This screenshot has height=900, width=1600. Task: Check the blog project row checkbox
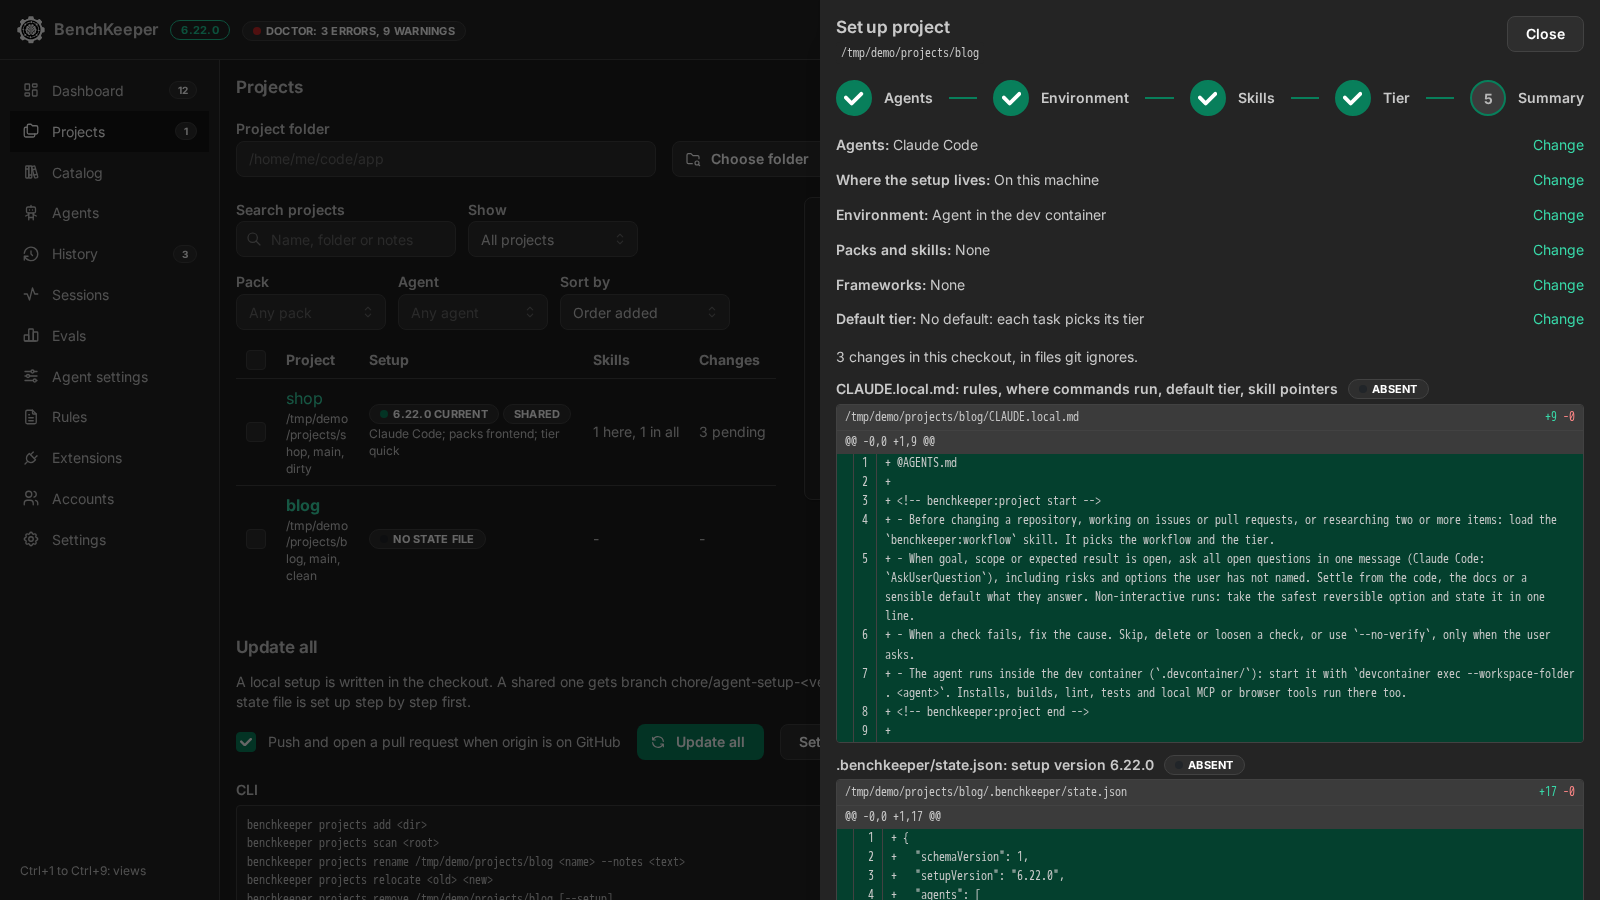click(x=256, y=539)
